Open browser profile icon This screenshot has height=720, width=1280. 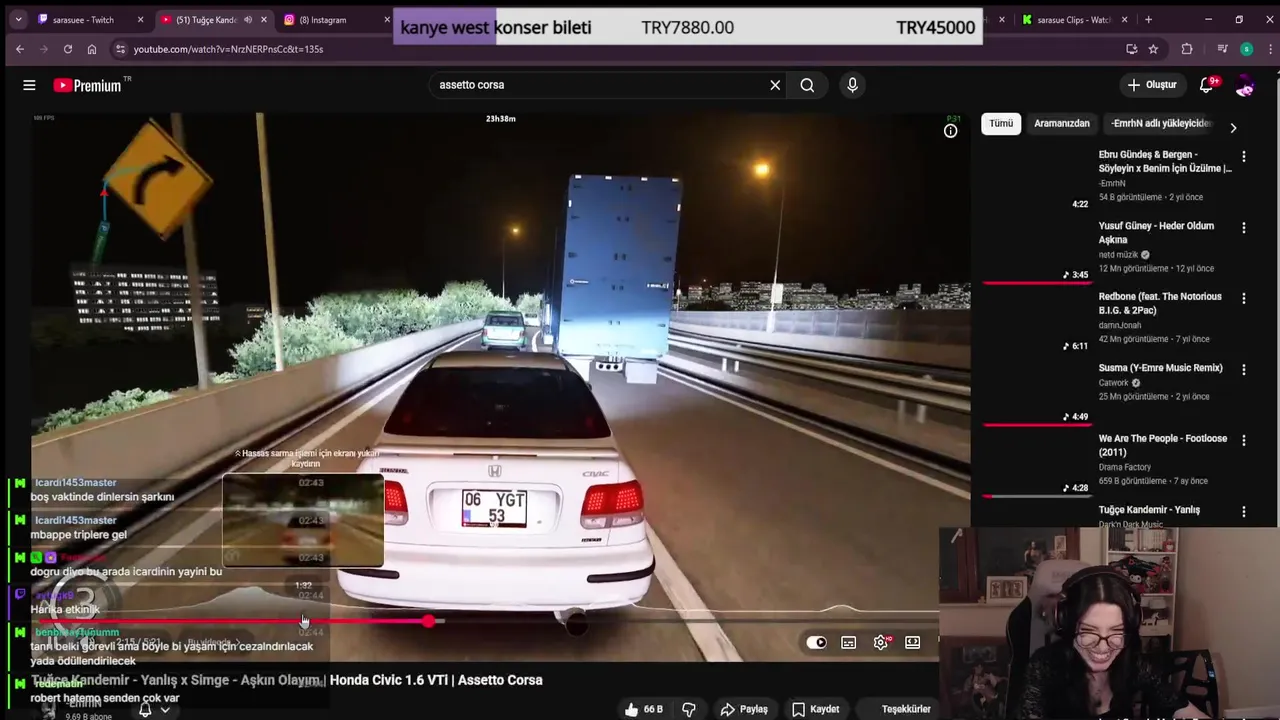[x=1246, y=49]
